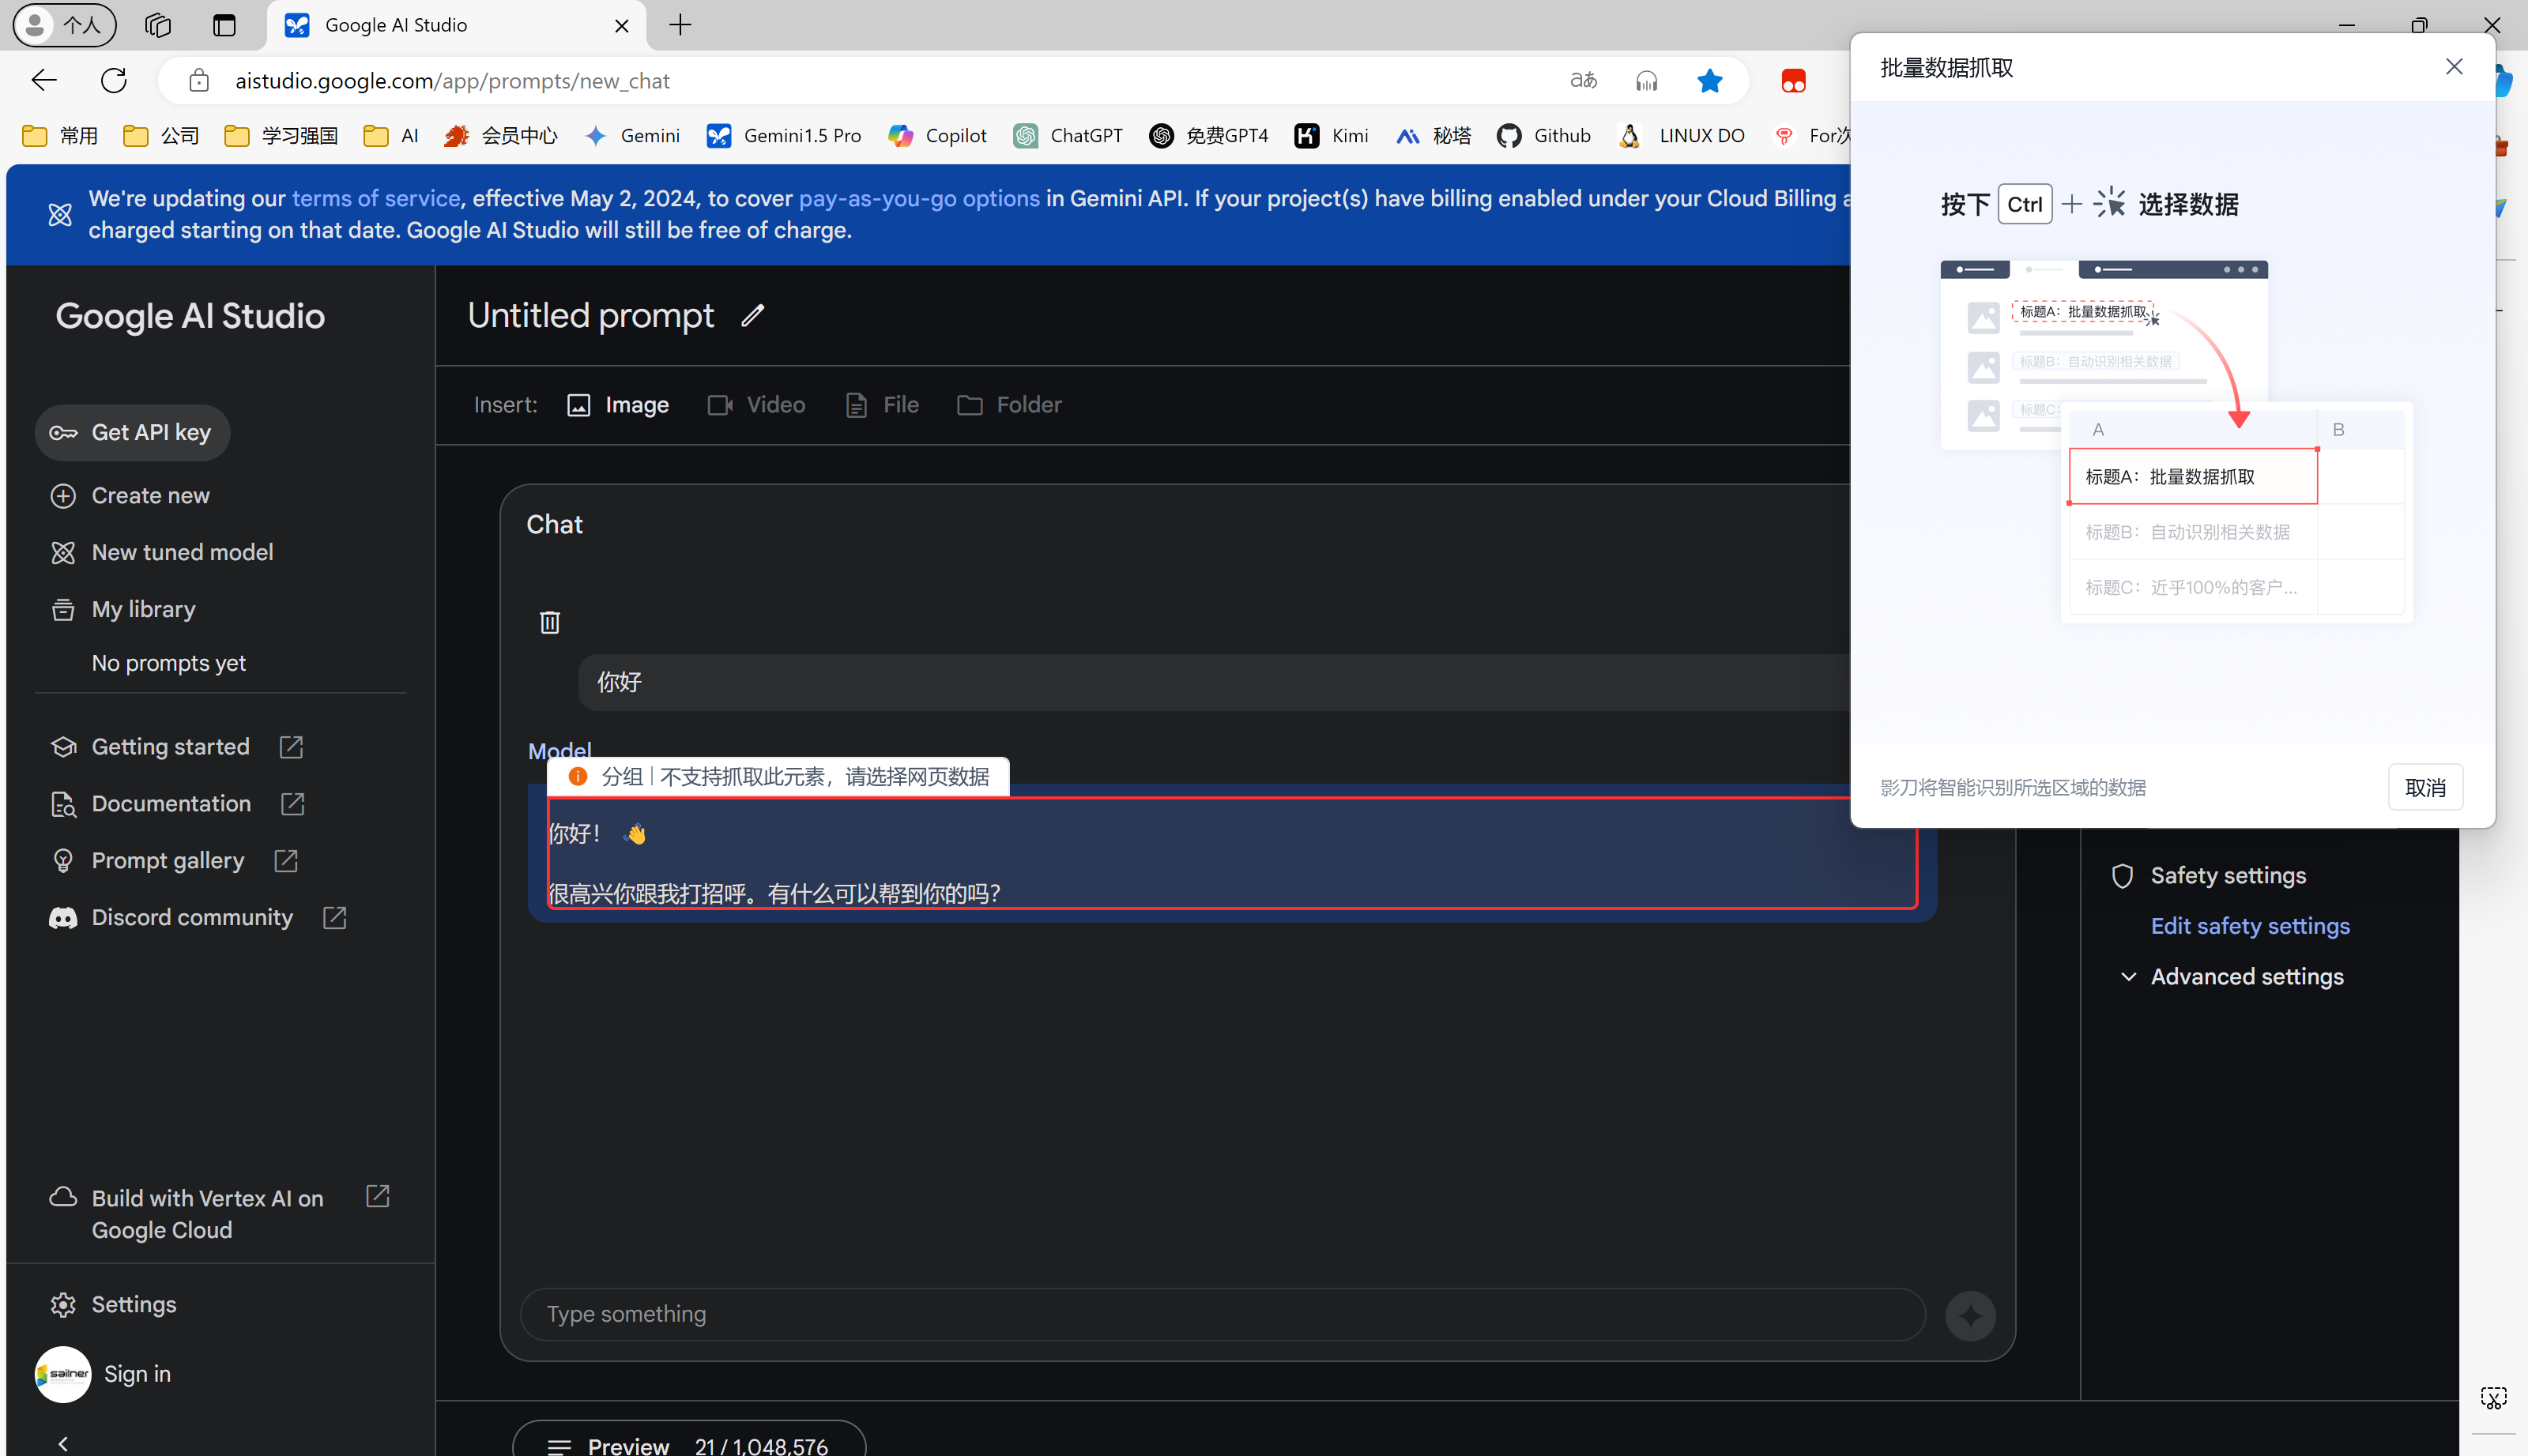Click the Get API key button
The image size is (2528, 1456).
pos(132,433)
